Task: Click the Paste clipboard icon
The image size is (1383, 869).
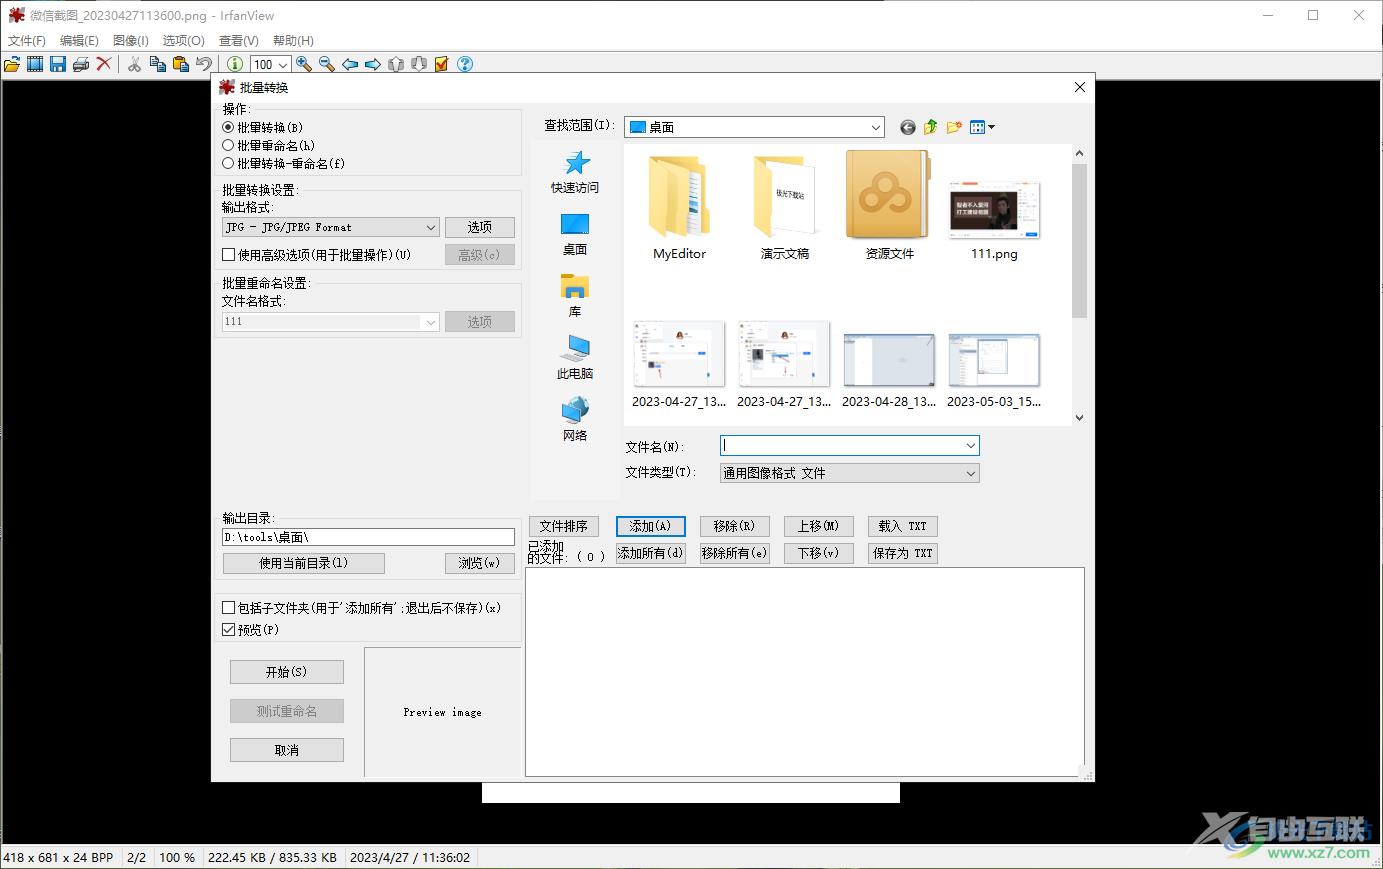Action: pyautogui.click(x=180, y=64)
